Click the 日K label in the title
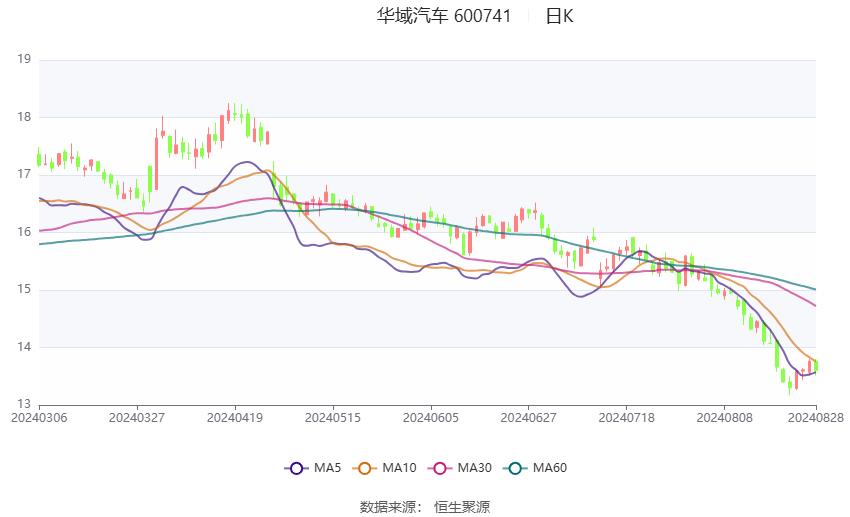This screenshot has height=517, width=850. tap(559, 16)
